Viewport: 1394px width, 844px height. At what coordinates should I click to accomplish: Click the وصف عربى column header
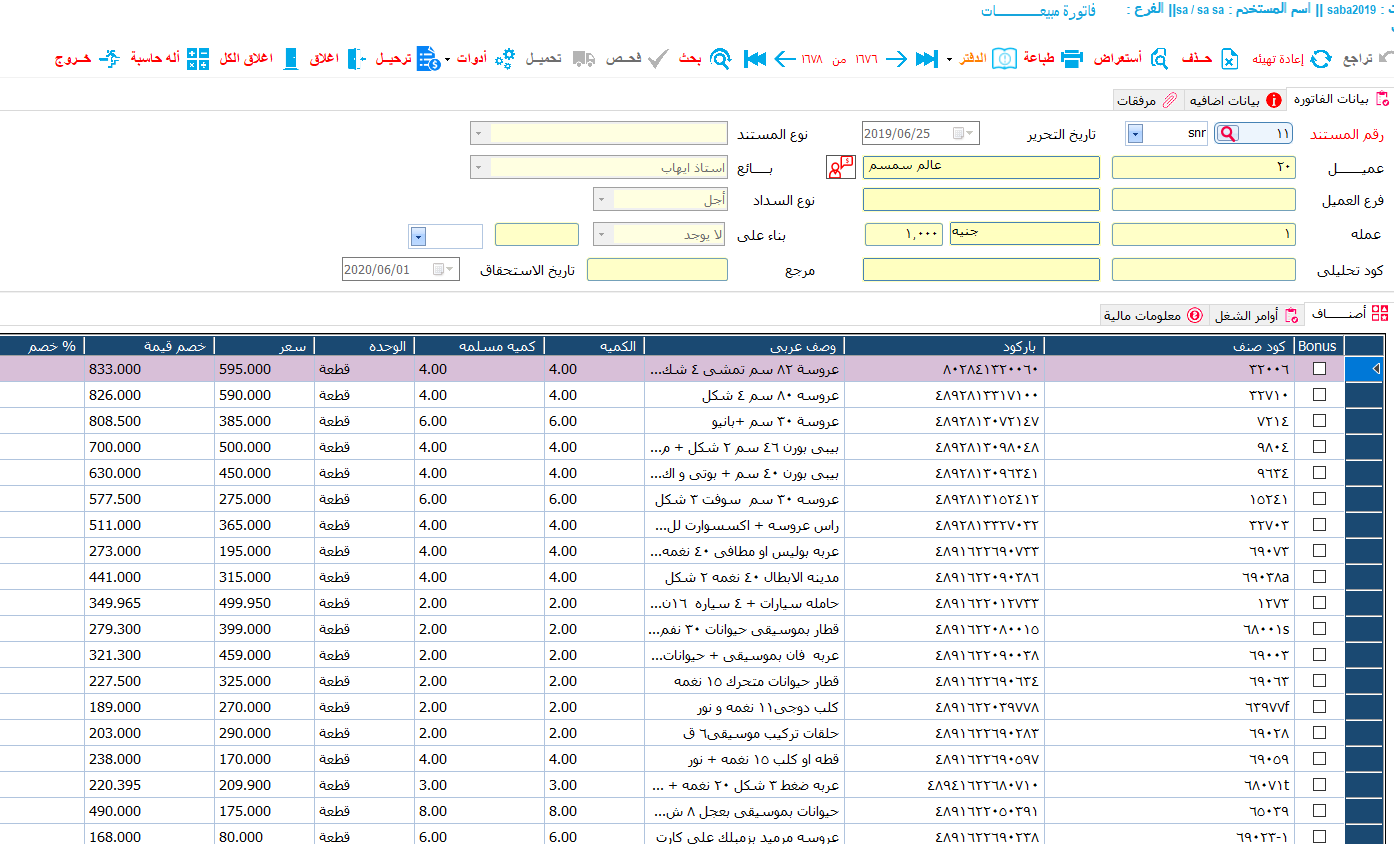coord(743,346)
